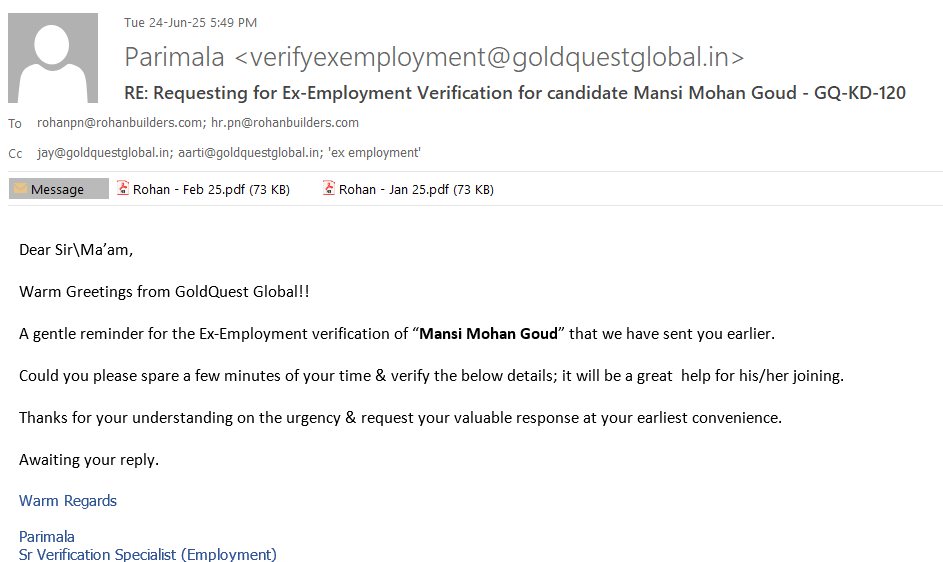The width and height of the screenshot is (943, 562).
Task: Click the To field label
Action: coord(15,124)
